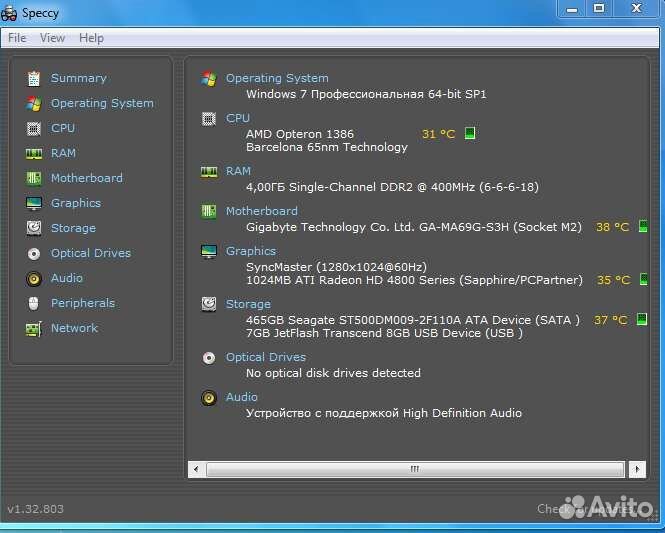Click the Operating System Windows flag sidebar icon

point(34,103)
